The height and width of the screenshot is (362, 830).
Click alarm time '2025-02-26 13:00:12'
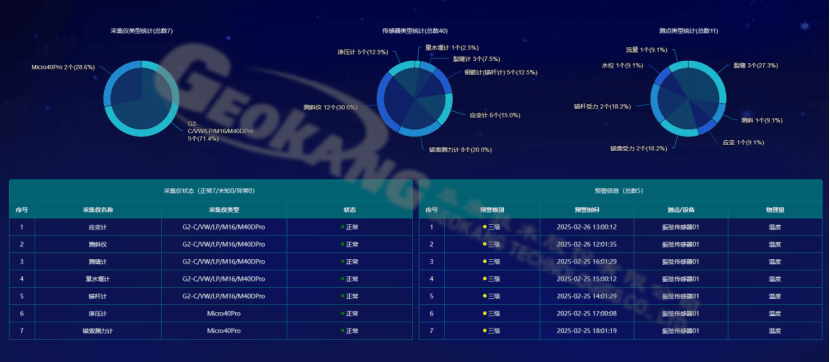[x=587, y=227]
